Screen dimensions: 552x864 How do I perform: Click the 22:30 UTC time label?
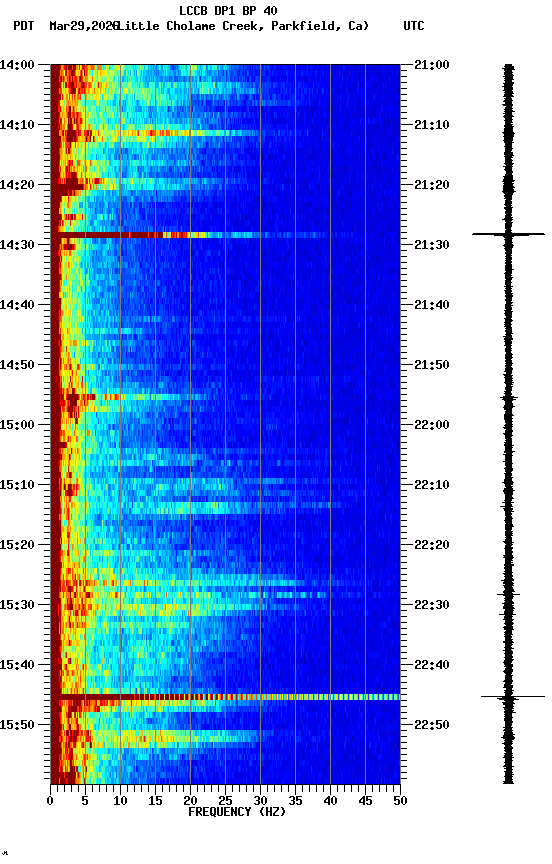pyautogui.click(x=432, y=606)
